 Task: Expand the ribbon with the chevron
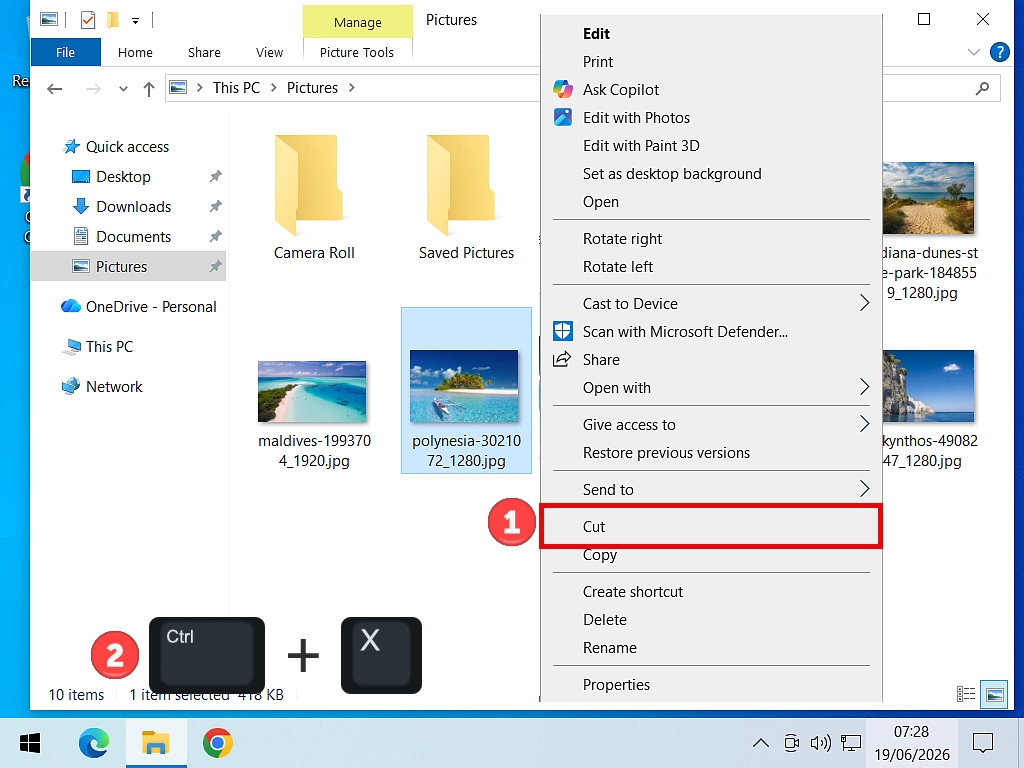974,52
